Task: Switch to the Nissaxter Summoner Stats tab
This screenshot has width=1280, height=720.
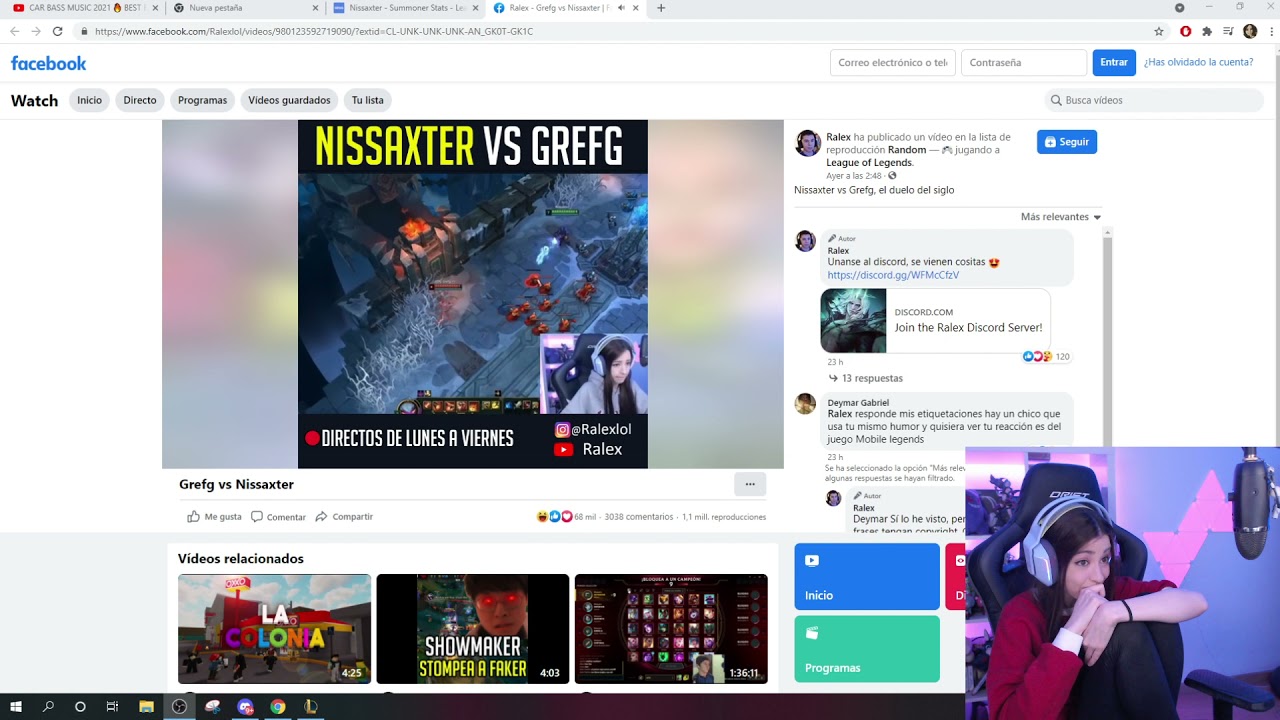Action: point(405,8)
